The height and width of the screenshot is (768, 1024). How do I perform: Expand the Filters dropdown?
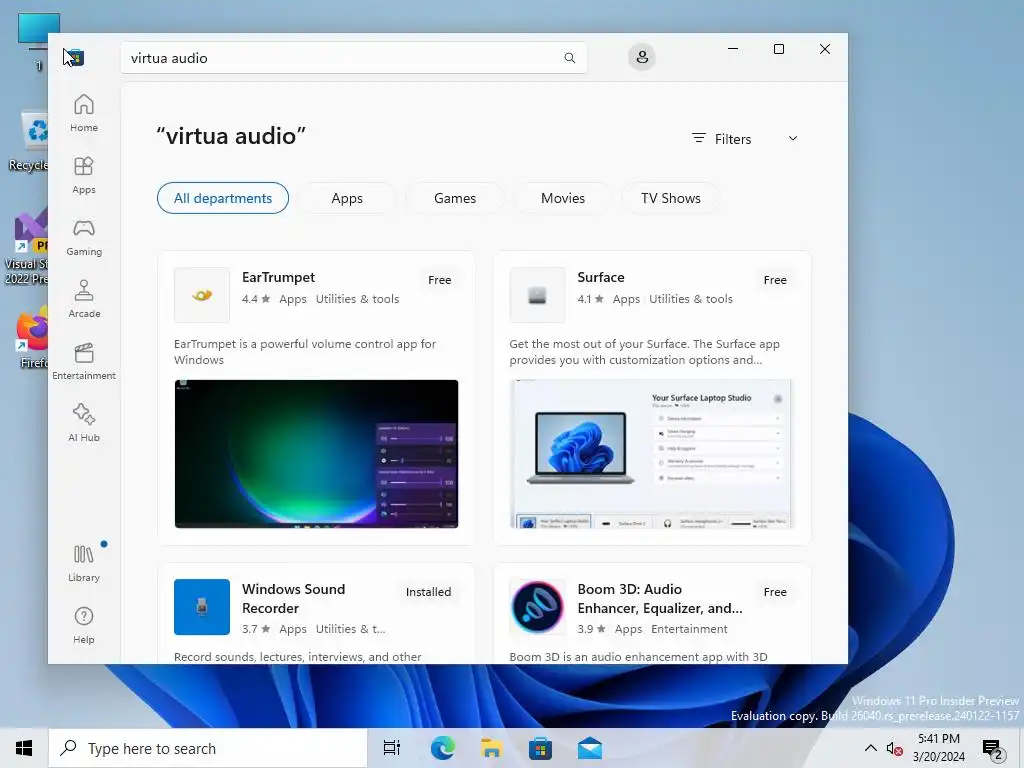pyautogui.click(x=745, y=138)
